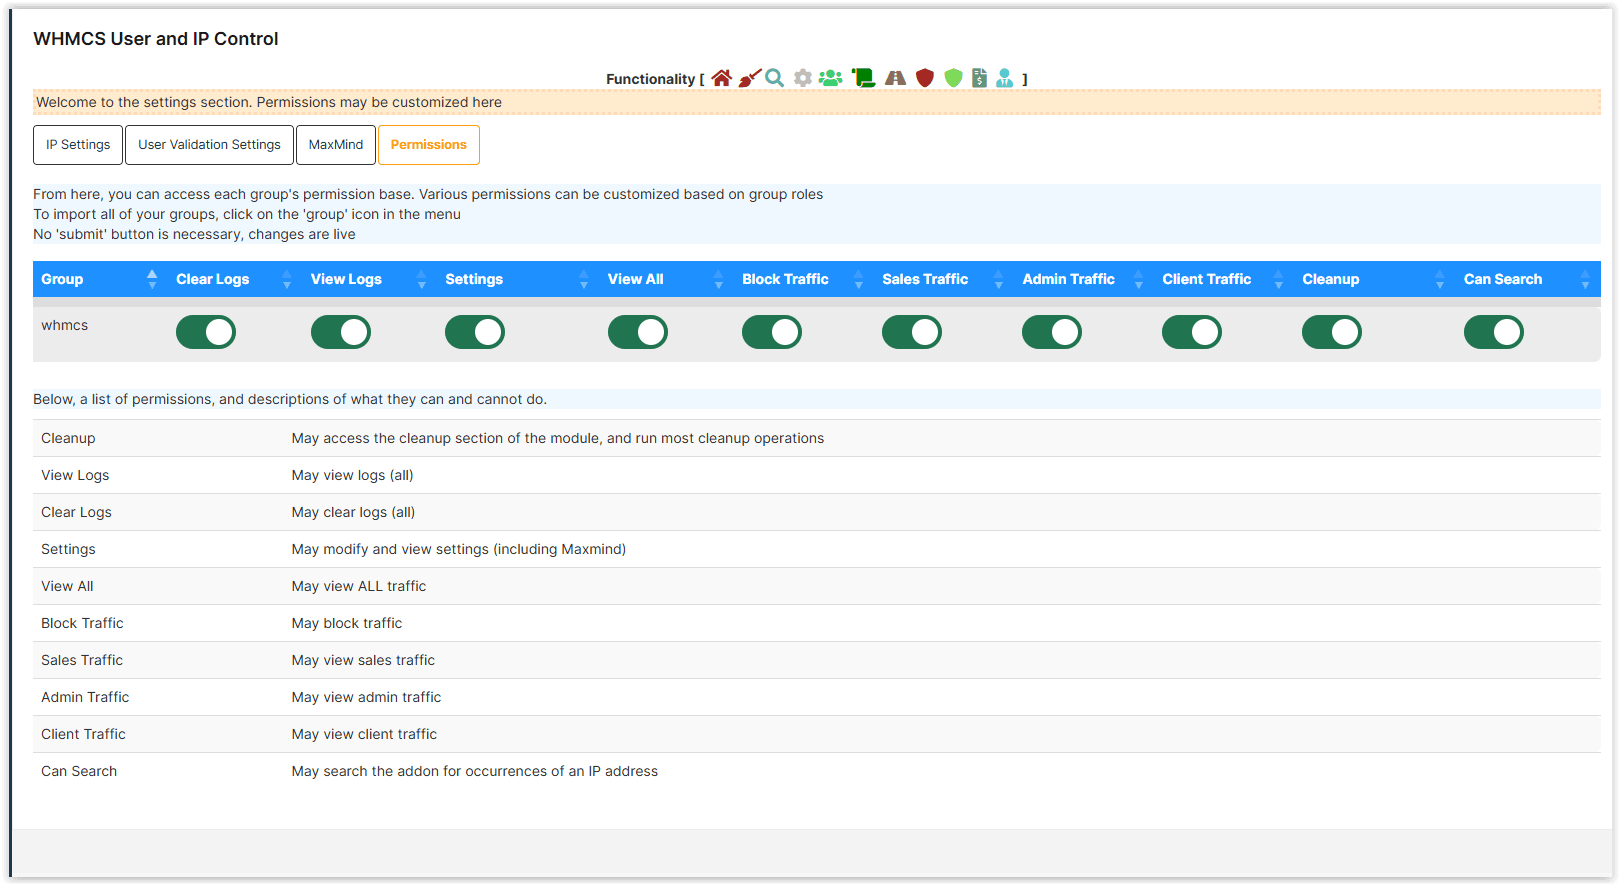1620x885 pixels.
Task: Sort by Can Search column header
Action: (x=1528, y=279)
